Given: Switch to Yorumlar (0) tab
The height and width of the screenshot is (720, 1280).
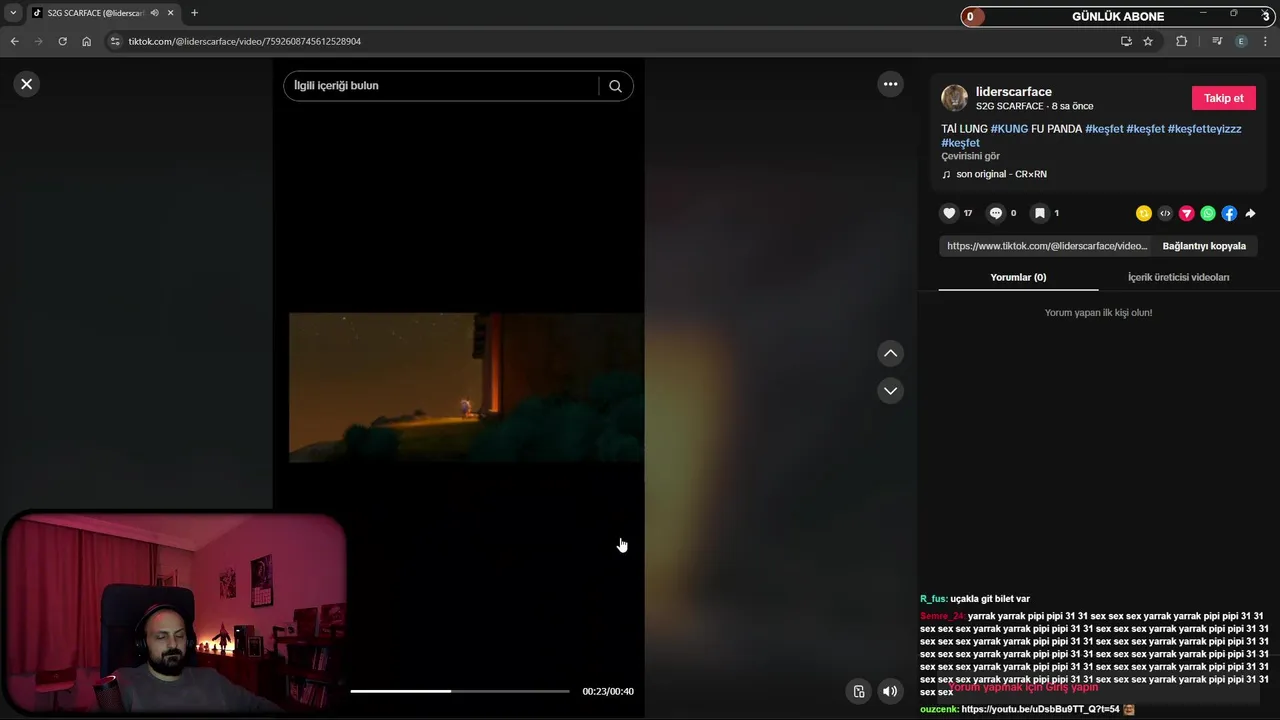Looking at the screenshot, I should [1018, 277].
